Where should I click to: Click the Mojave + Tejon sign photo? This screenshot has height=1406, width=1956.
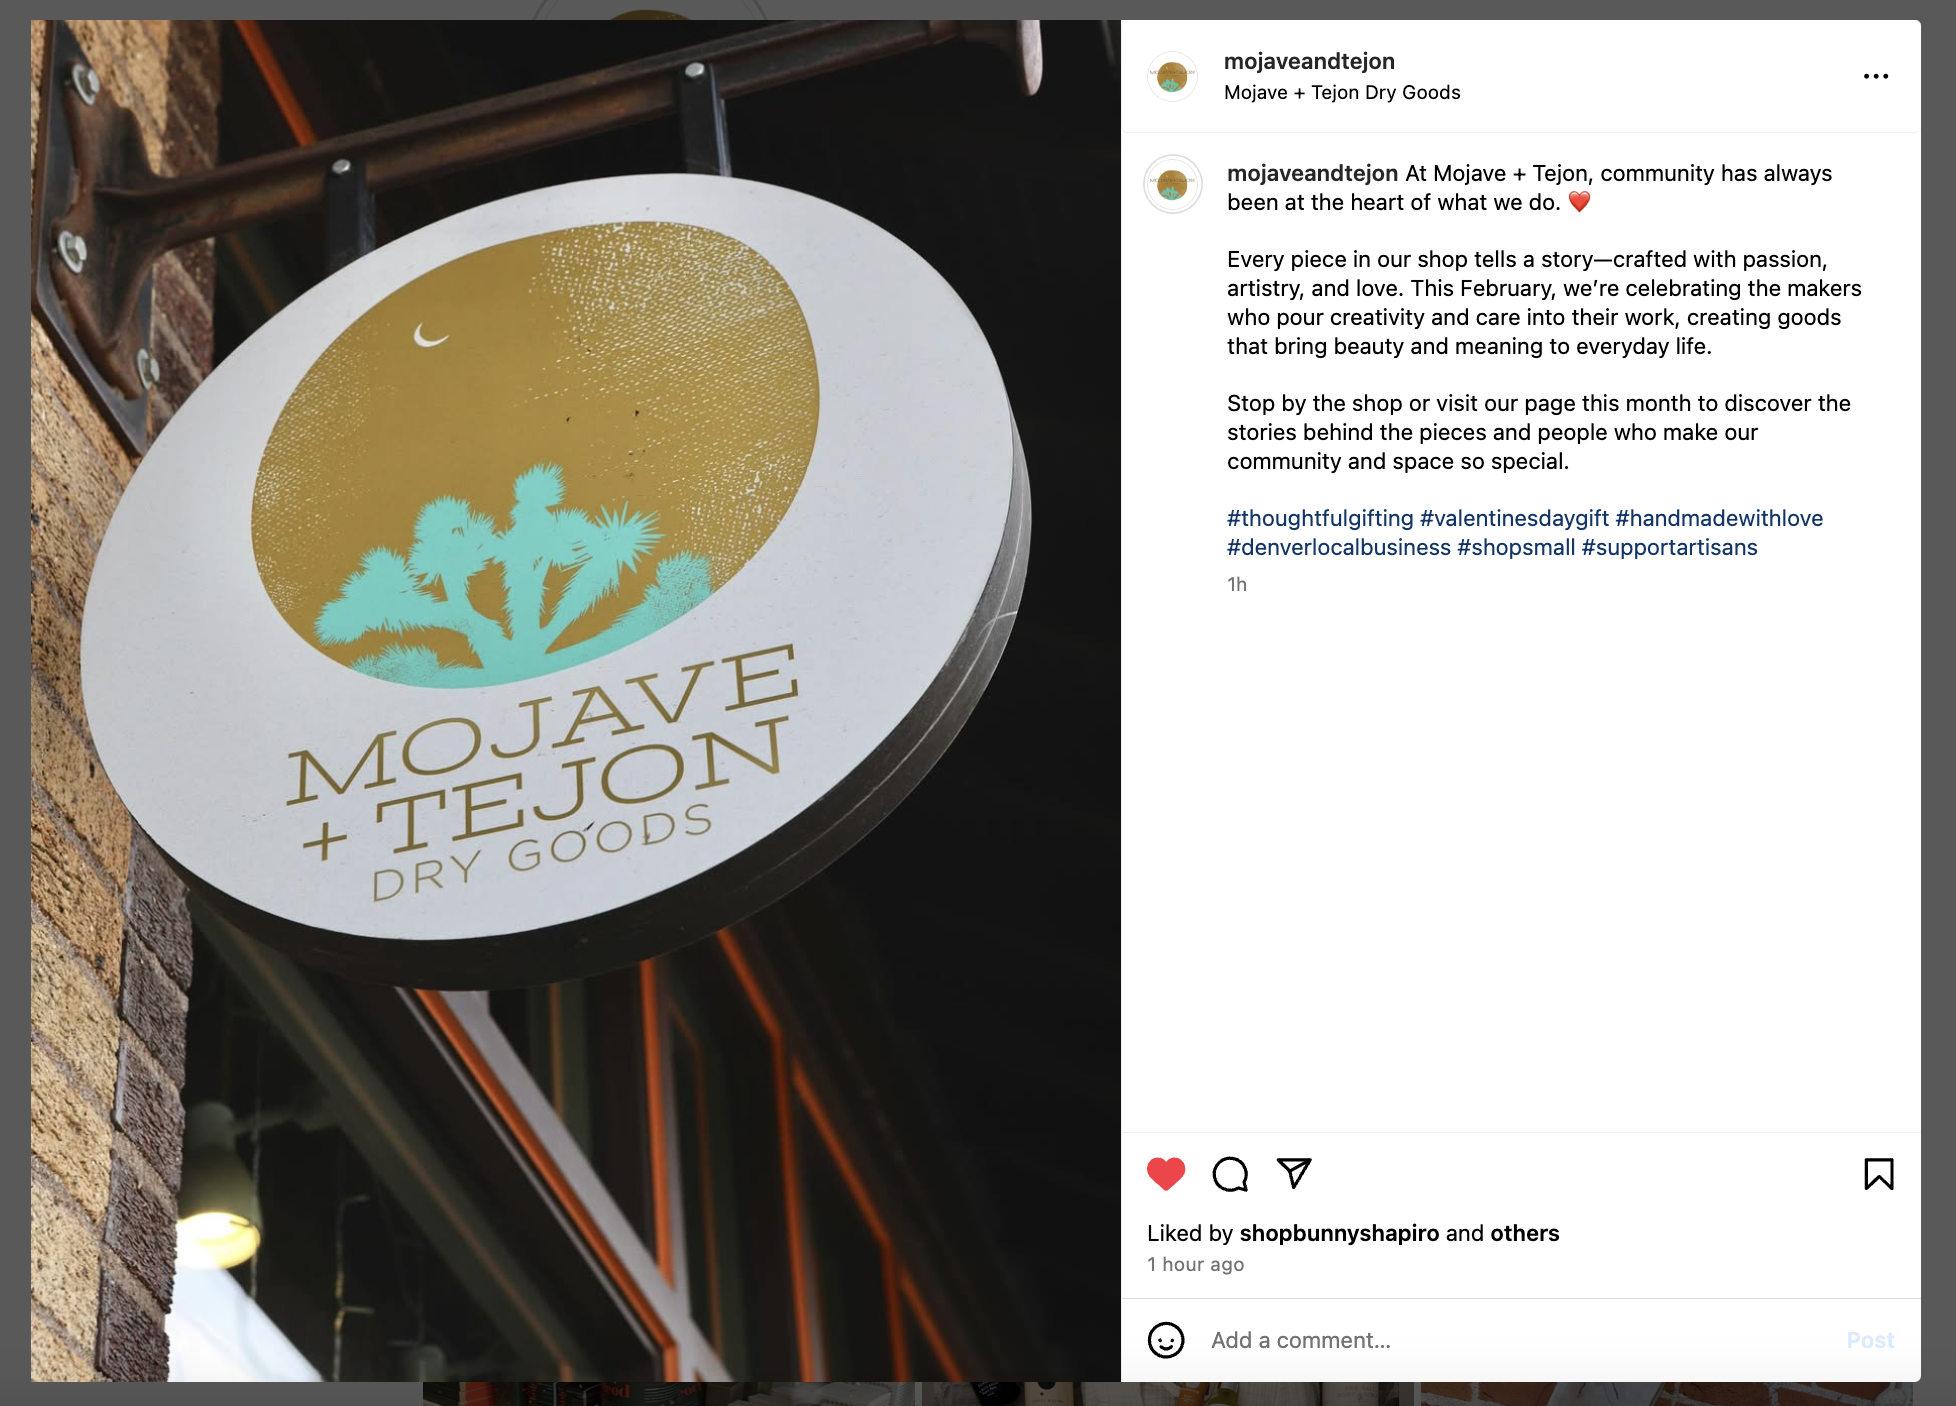[575, 700]
